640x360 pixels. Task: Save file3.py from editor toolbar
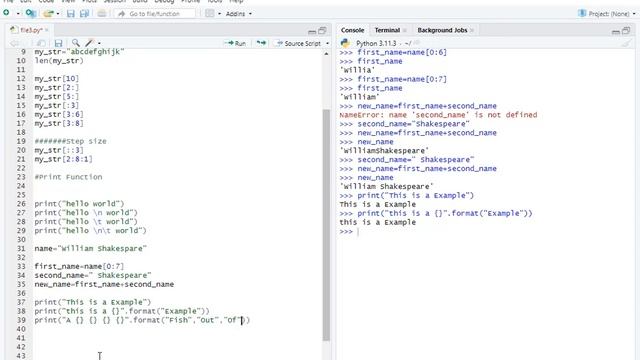58,43
